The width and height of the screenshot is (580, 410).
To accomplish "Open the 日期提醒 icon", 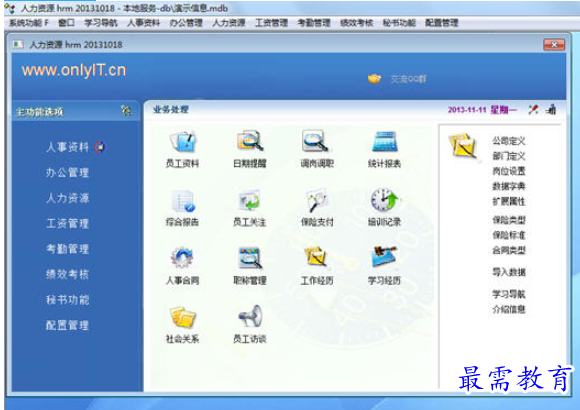I will coord(250,142).
